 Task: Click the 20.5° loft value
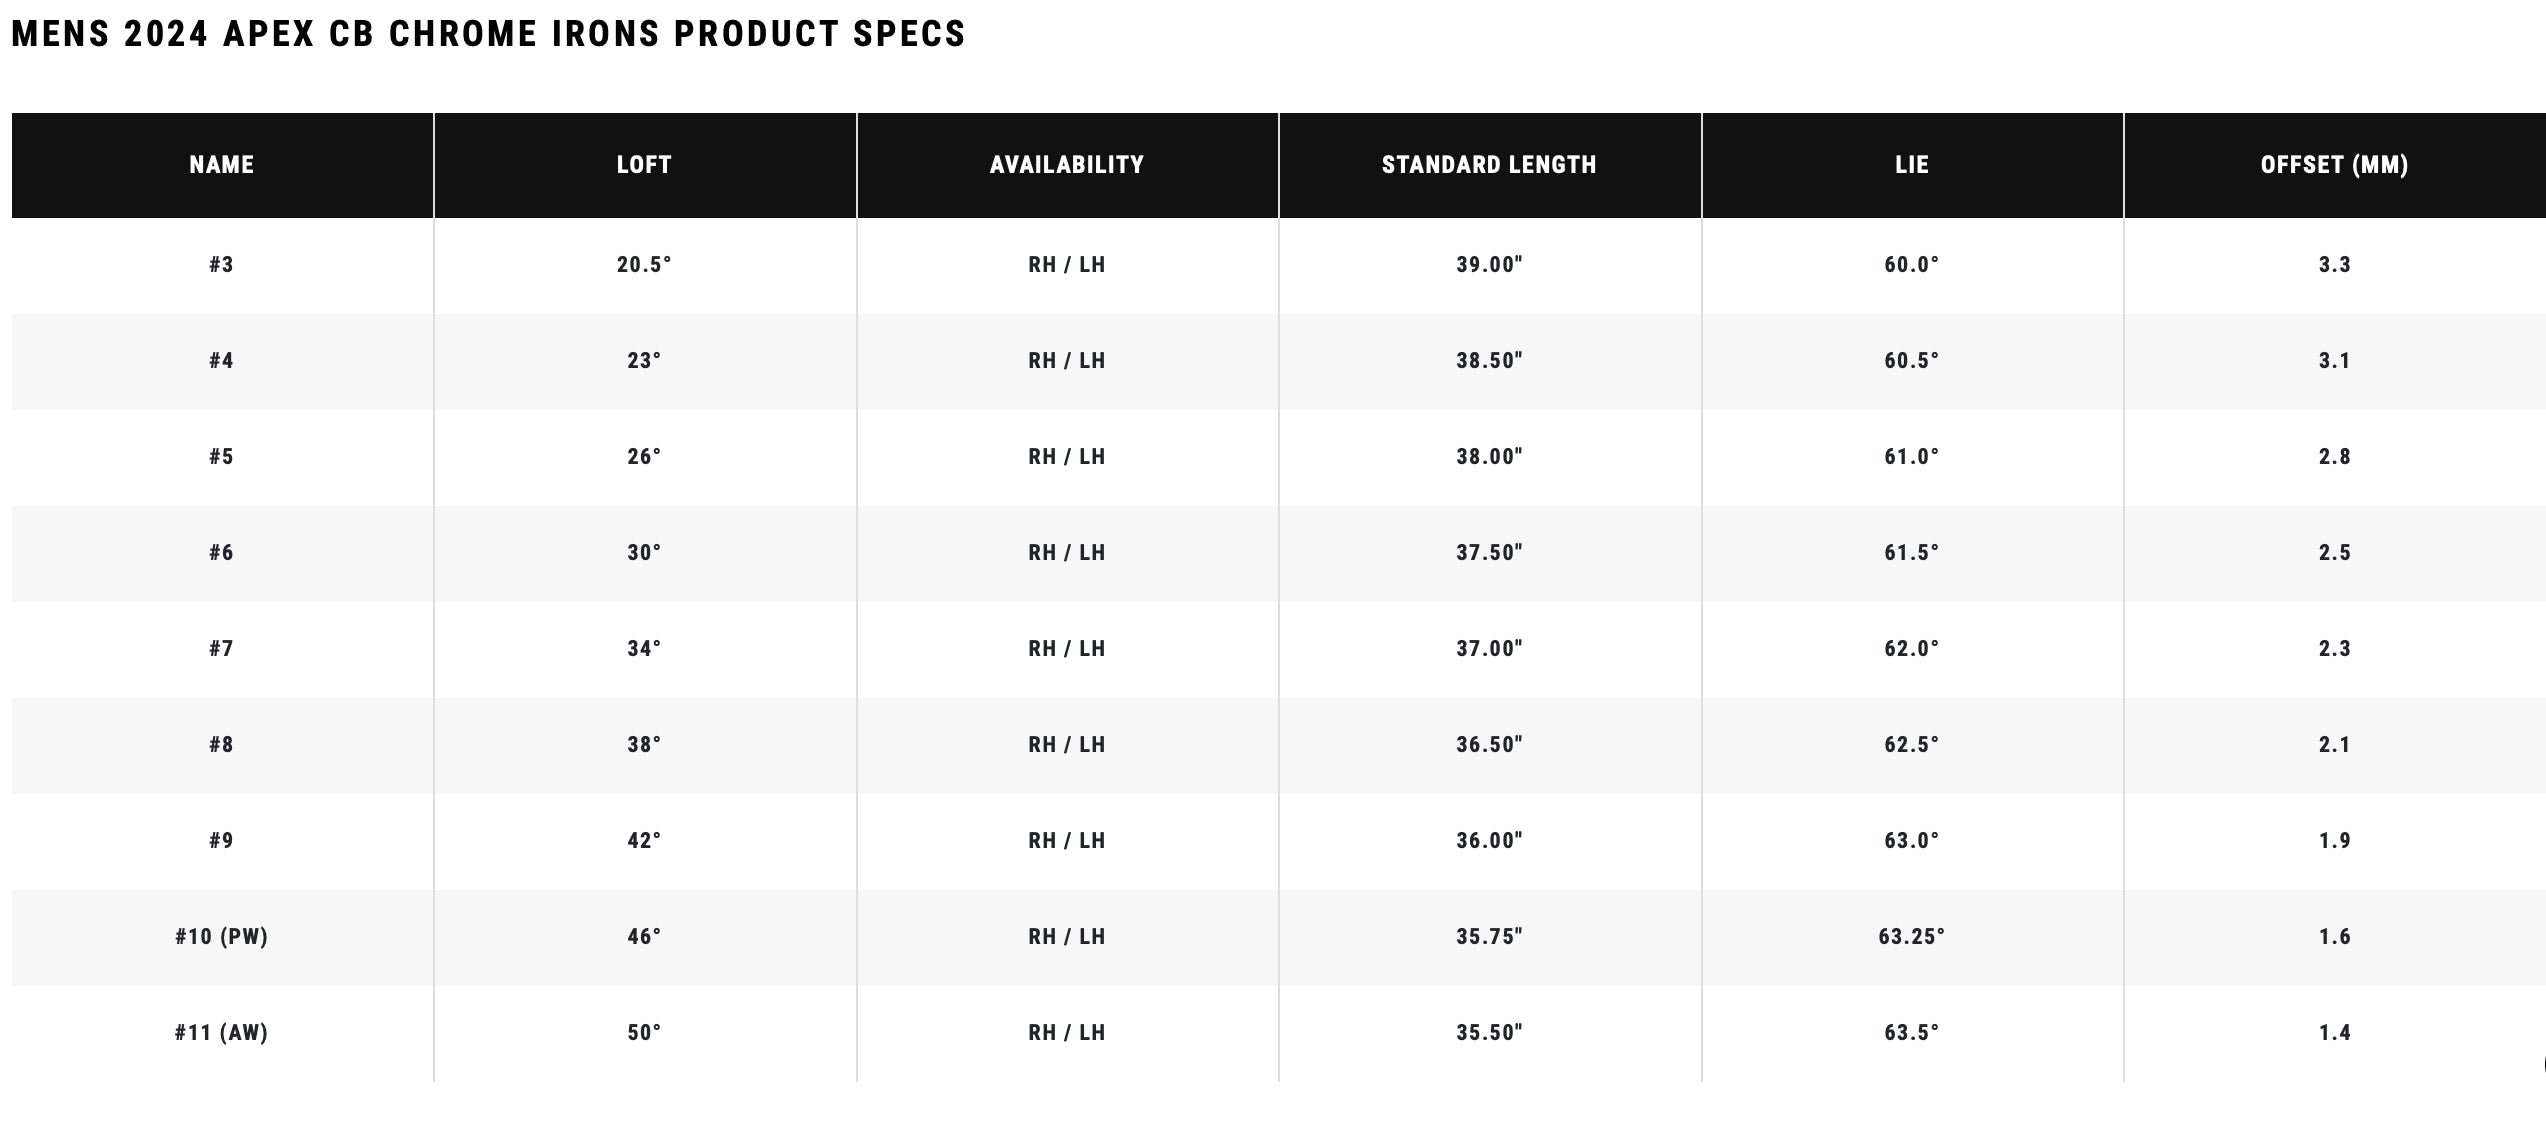click(644, 265)
